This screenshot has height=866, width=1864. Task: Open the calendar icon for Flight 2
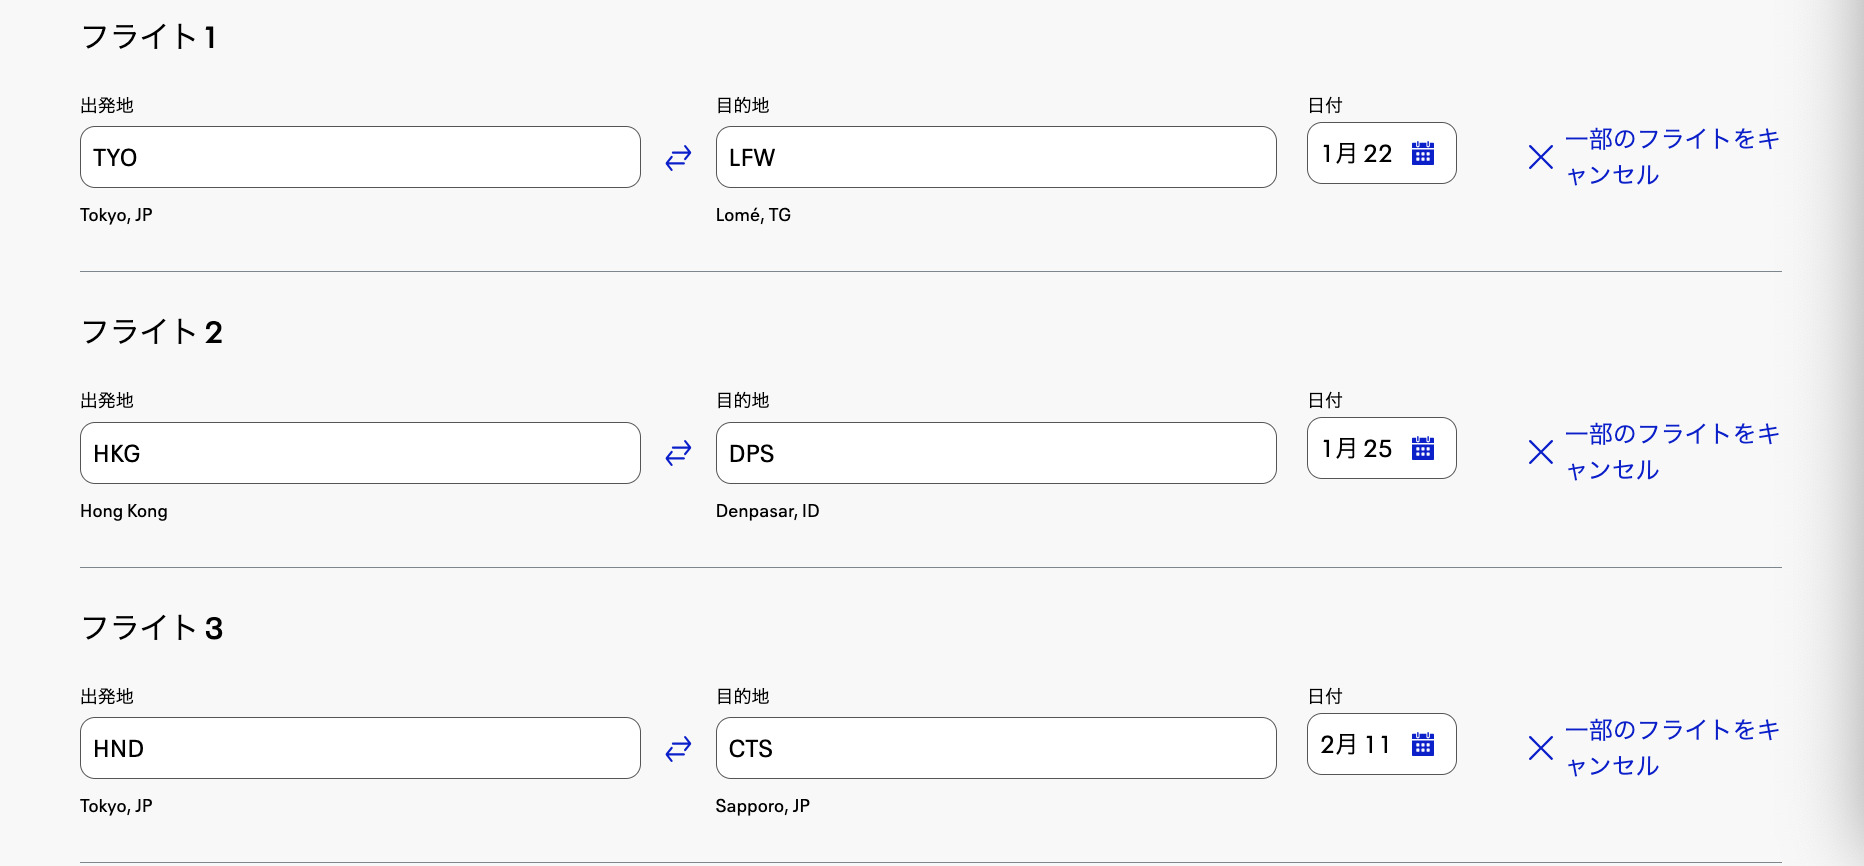1422,448
